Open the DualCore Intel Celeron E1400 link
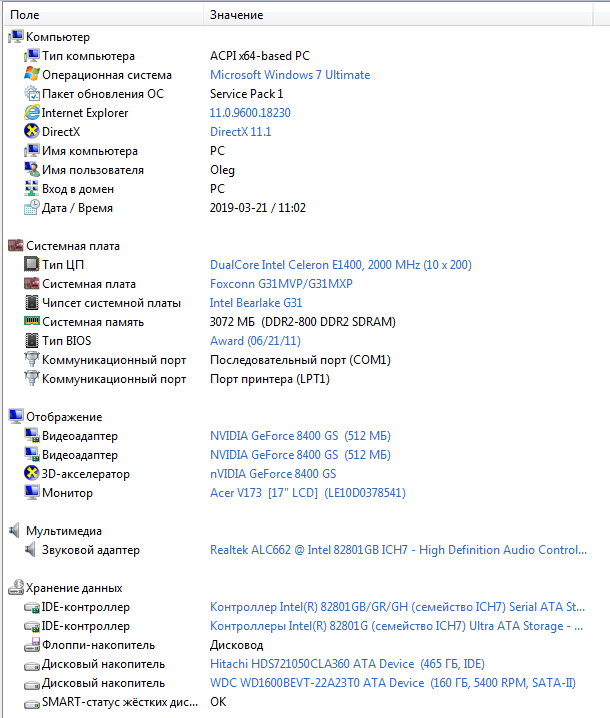 click(x=341, y=265)
